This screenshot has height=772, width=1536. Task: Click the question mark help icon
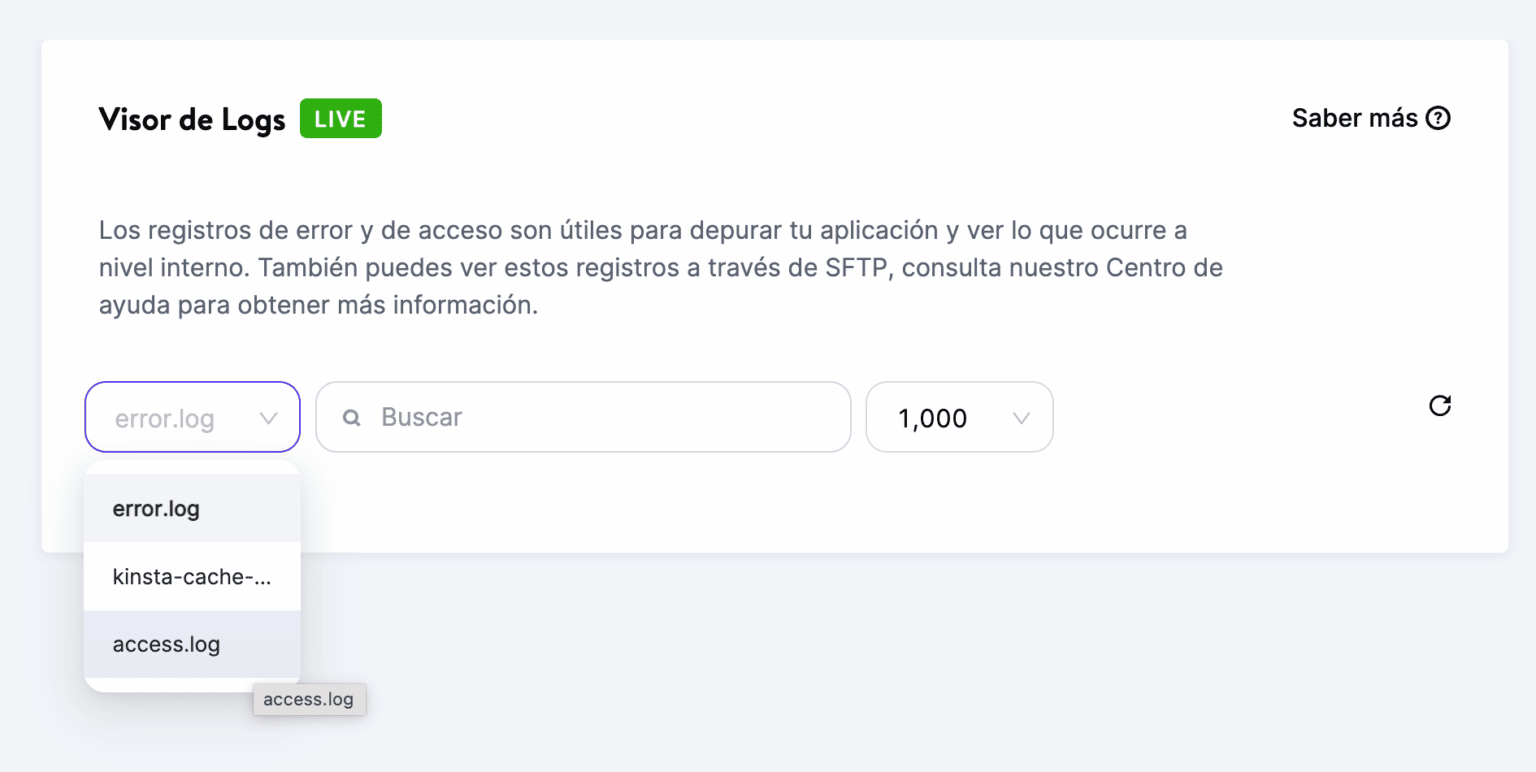pos(1438,117)
